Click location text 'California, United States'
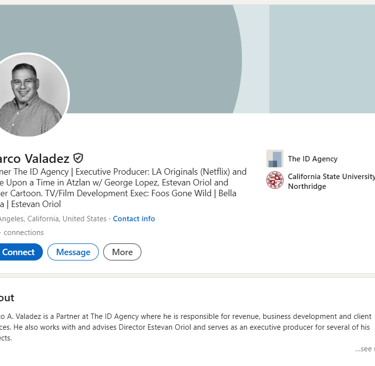 [x=67, y=219]
